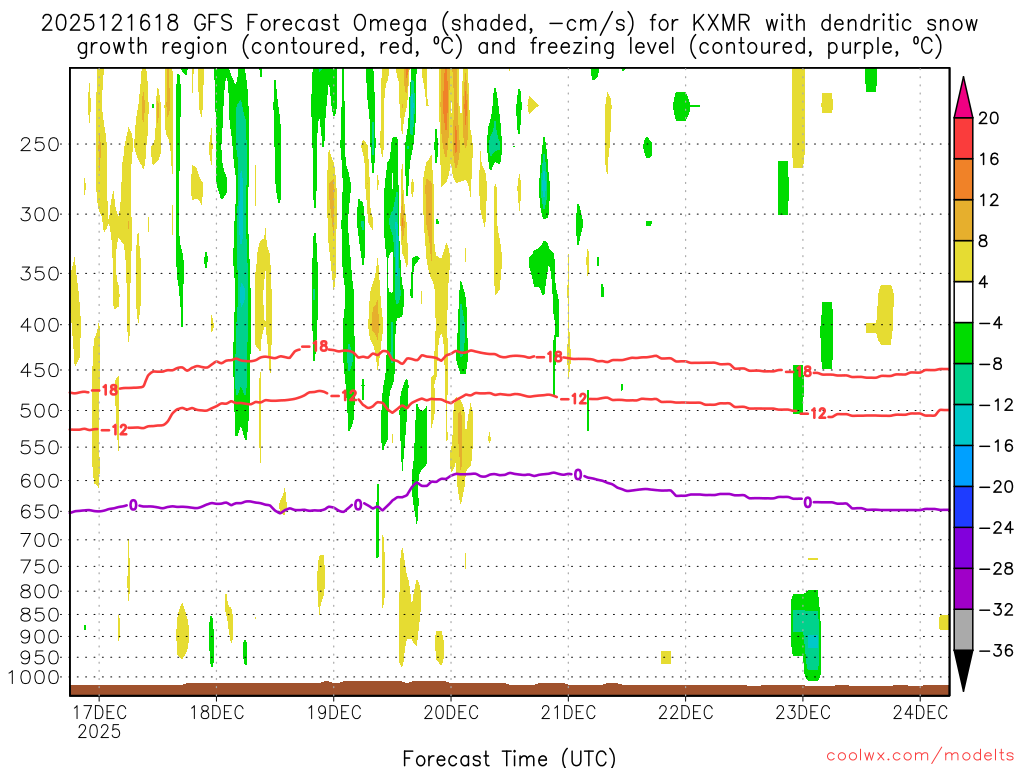Click the 900 pressure level label
This screenshot has height=768, width=1024.
[x=40, y=636]
